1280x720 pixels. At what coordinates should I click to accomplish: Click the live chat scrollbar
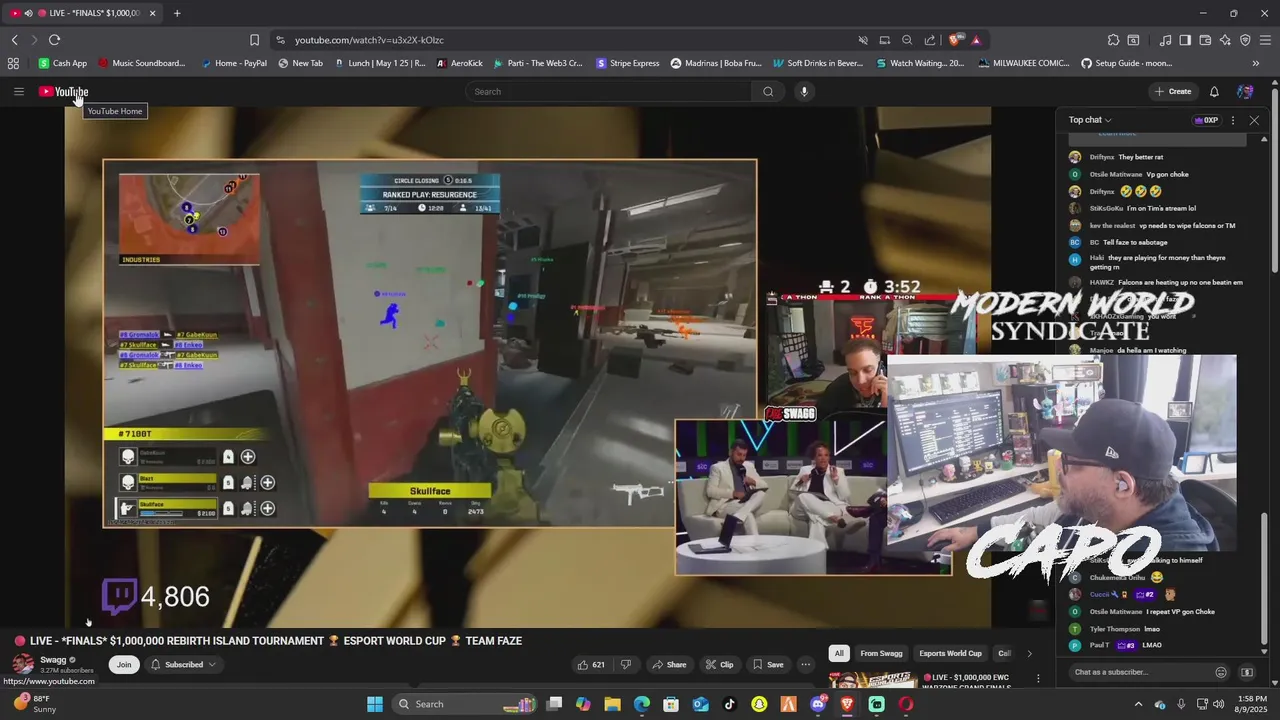pos(1264,580)
